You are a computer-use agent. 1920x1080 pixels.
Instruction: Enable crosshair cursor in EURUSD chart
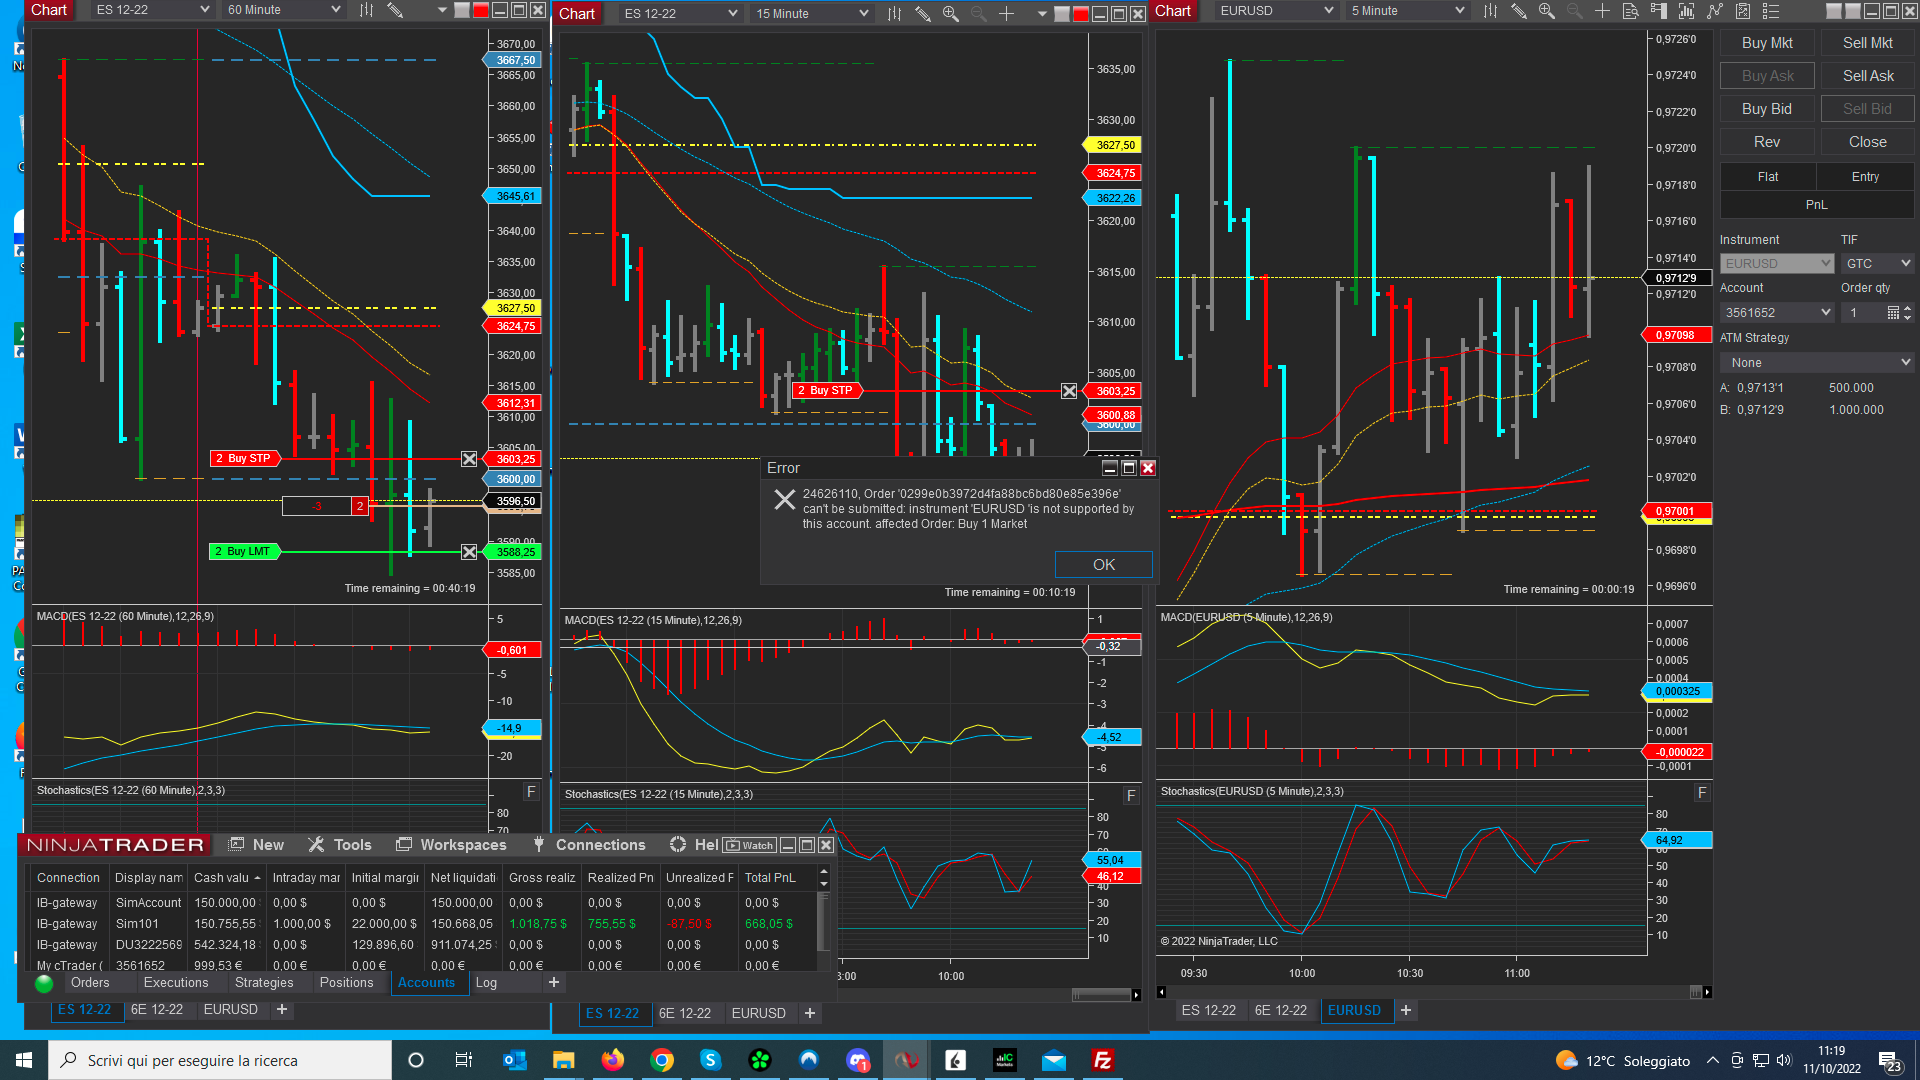click(x=1602, y=11)
